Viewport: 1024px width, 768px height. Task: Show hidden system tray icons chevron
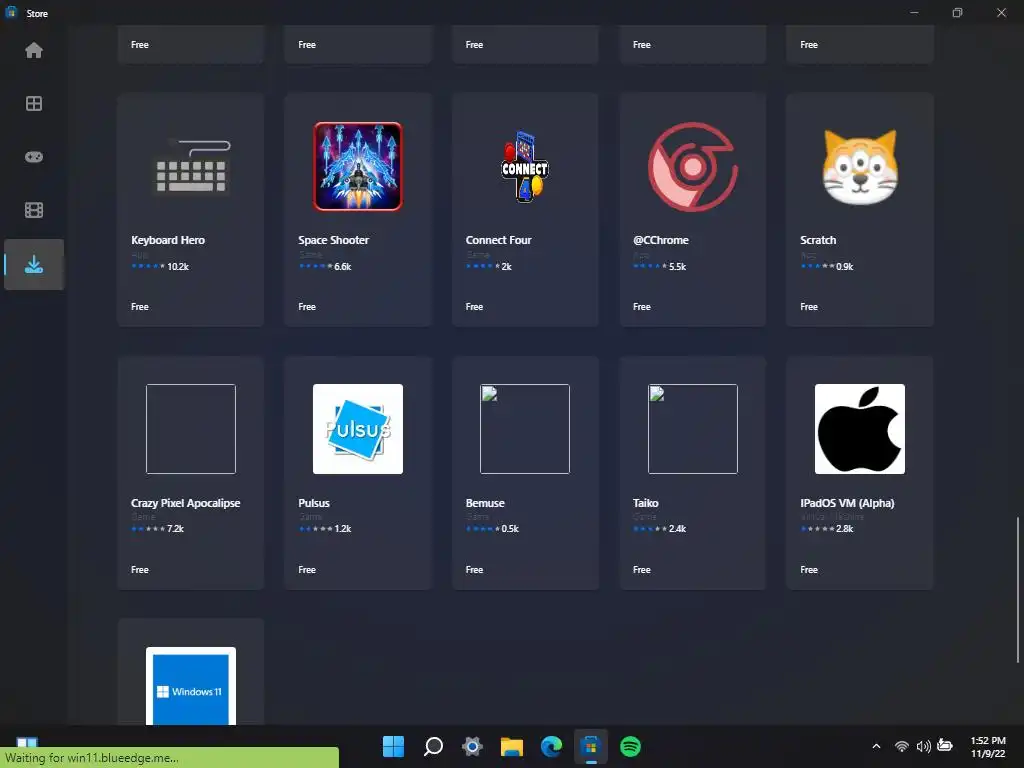coord(876,746)
